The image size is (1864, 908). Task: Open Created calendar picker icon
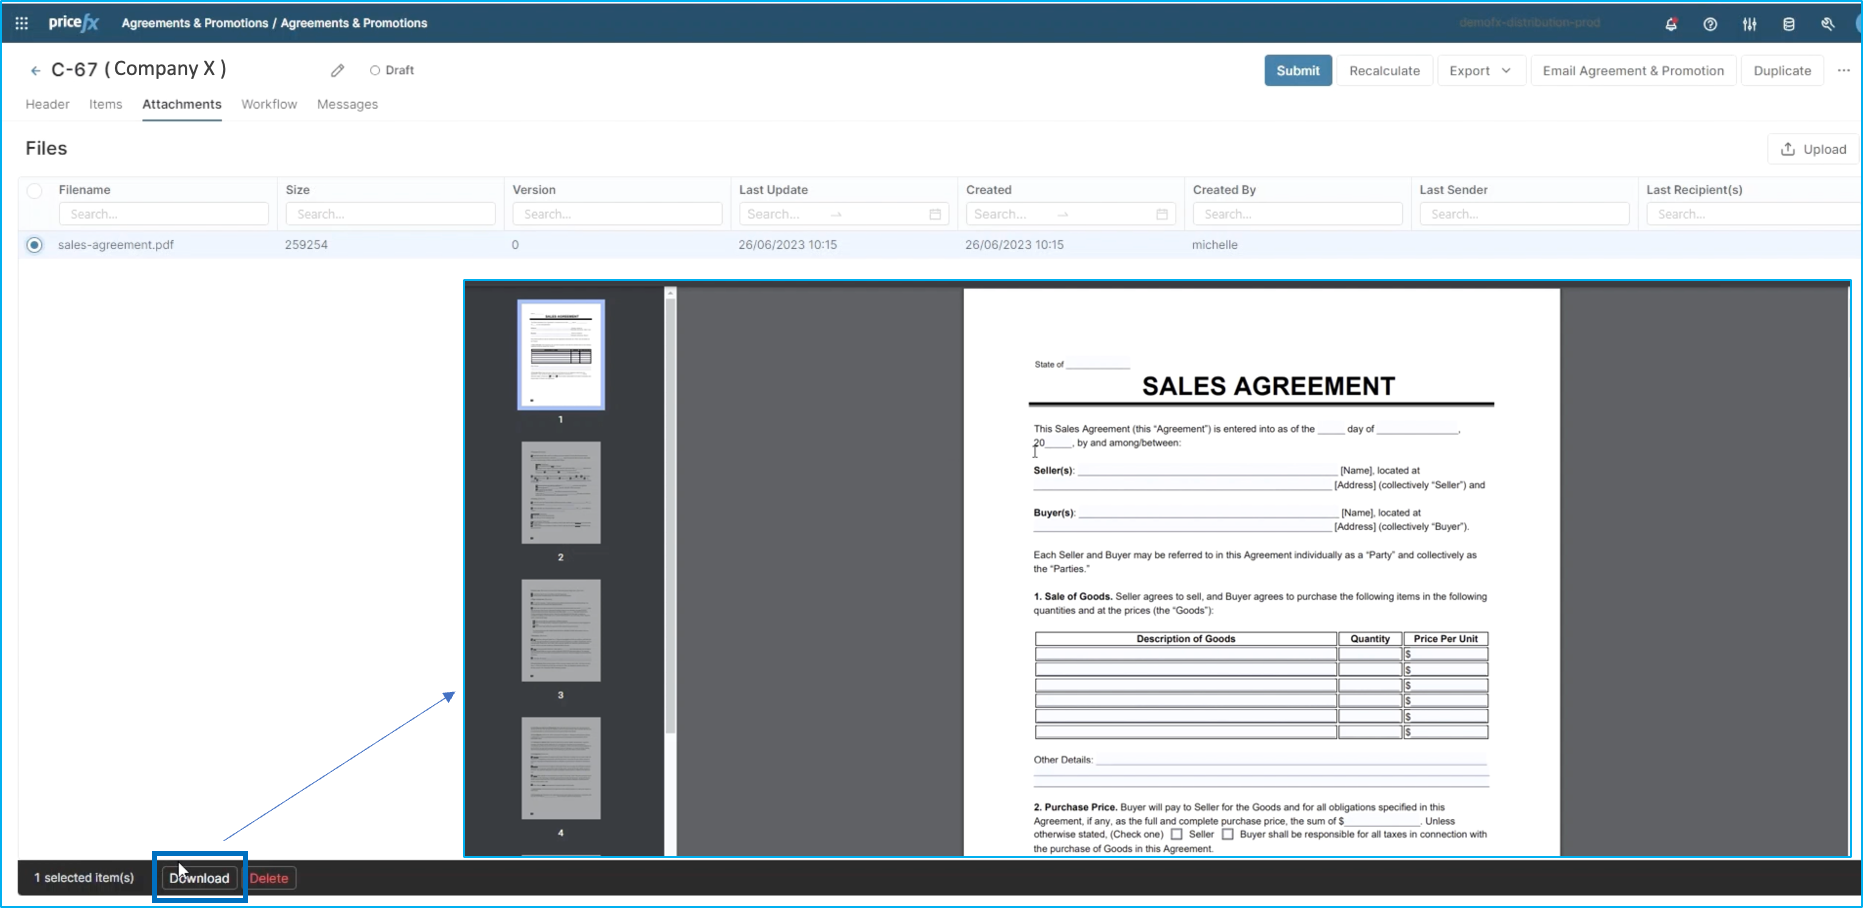point(1162,214)
